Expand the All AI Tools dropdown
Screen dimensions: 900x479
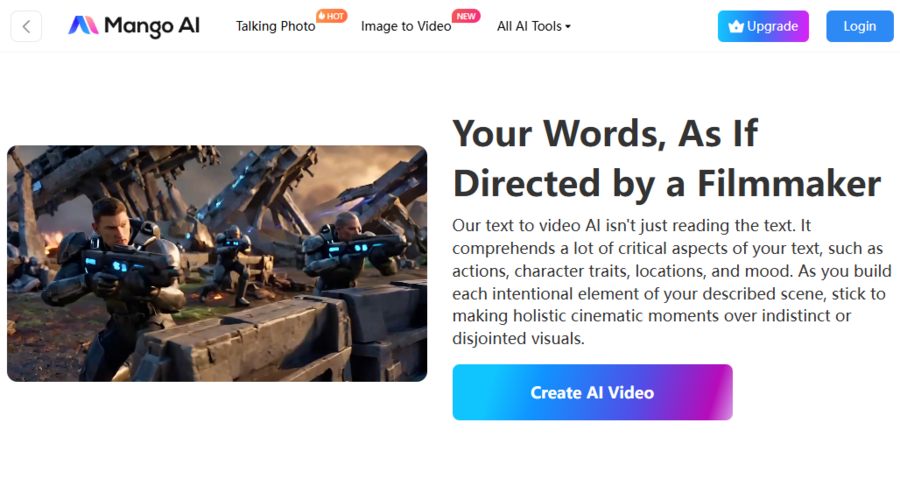[533, 27]
